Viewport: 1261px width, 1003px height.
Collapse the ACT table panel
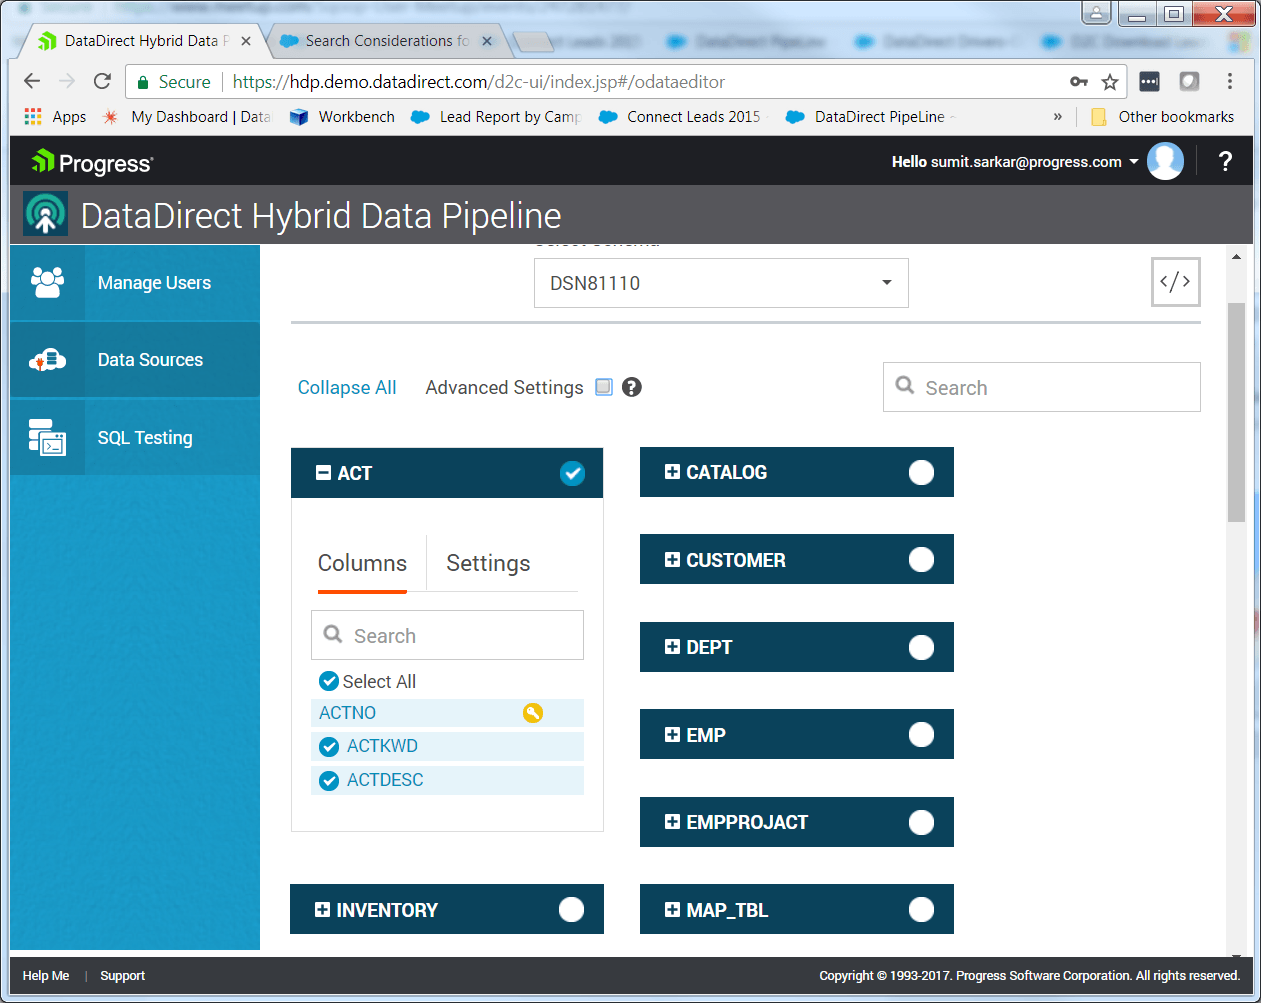point(322,472)
